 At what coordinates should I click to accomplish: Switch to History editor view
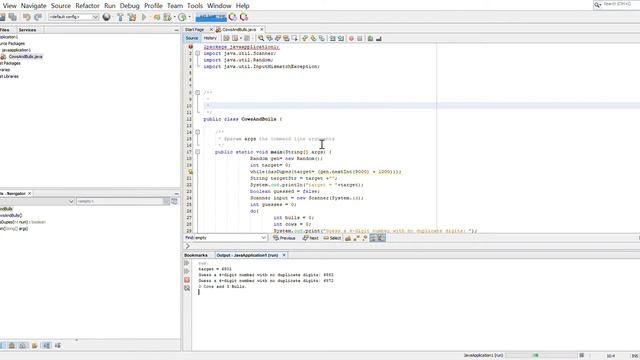(x=210, y=38)
